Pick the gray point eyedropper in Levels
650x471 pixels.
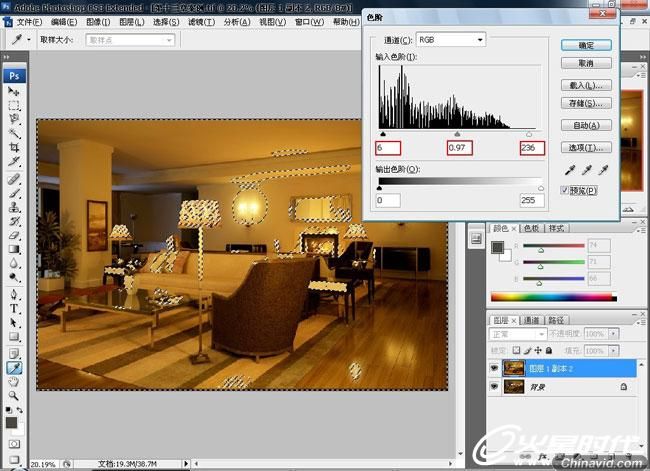pyautogui.click(x=587, y=170)
